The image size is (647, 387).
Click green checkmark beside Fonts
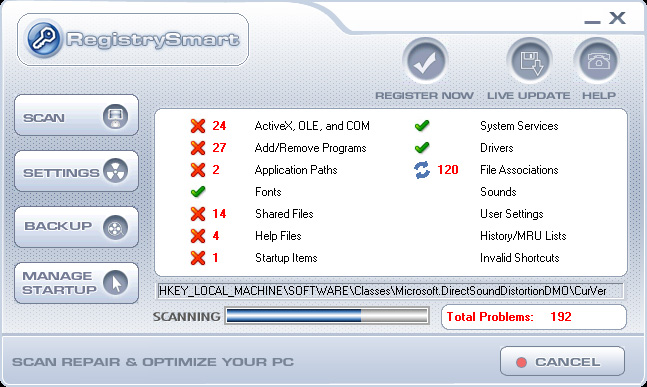[198, 191]
